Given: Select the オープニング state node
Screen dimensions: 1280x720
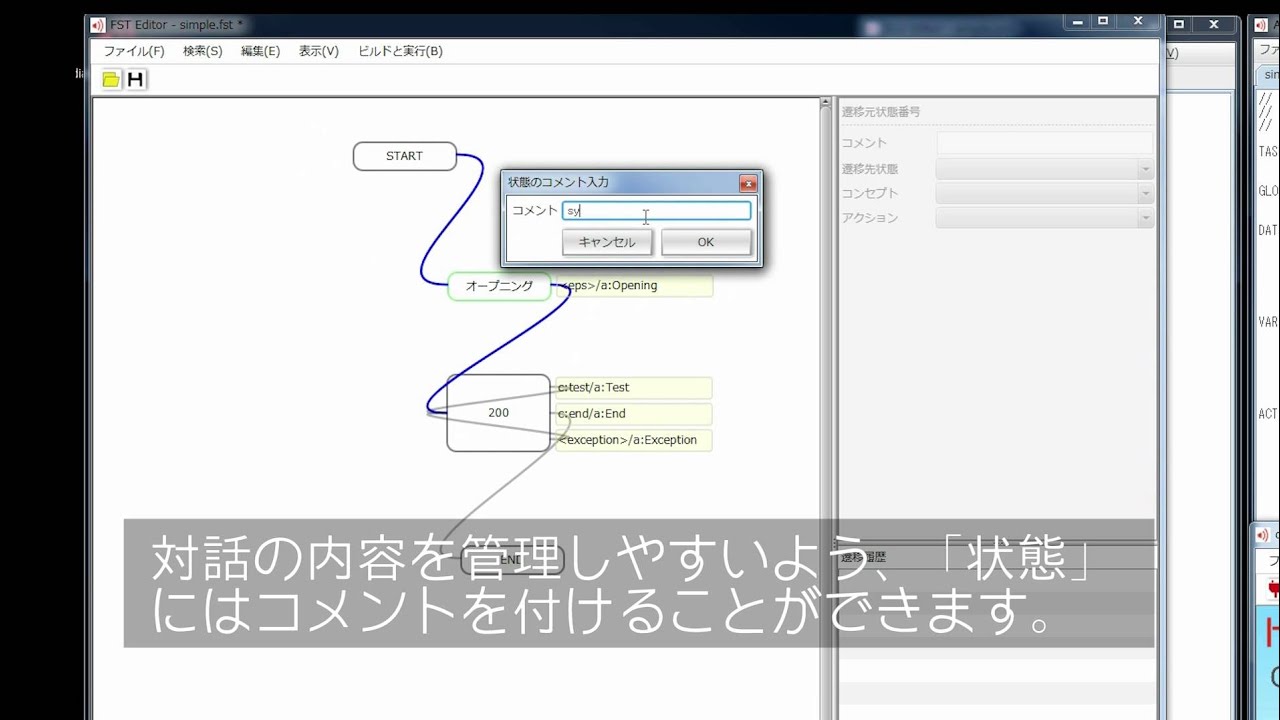Looking at the screenshot, I should [499, 286].
